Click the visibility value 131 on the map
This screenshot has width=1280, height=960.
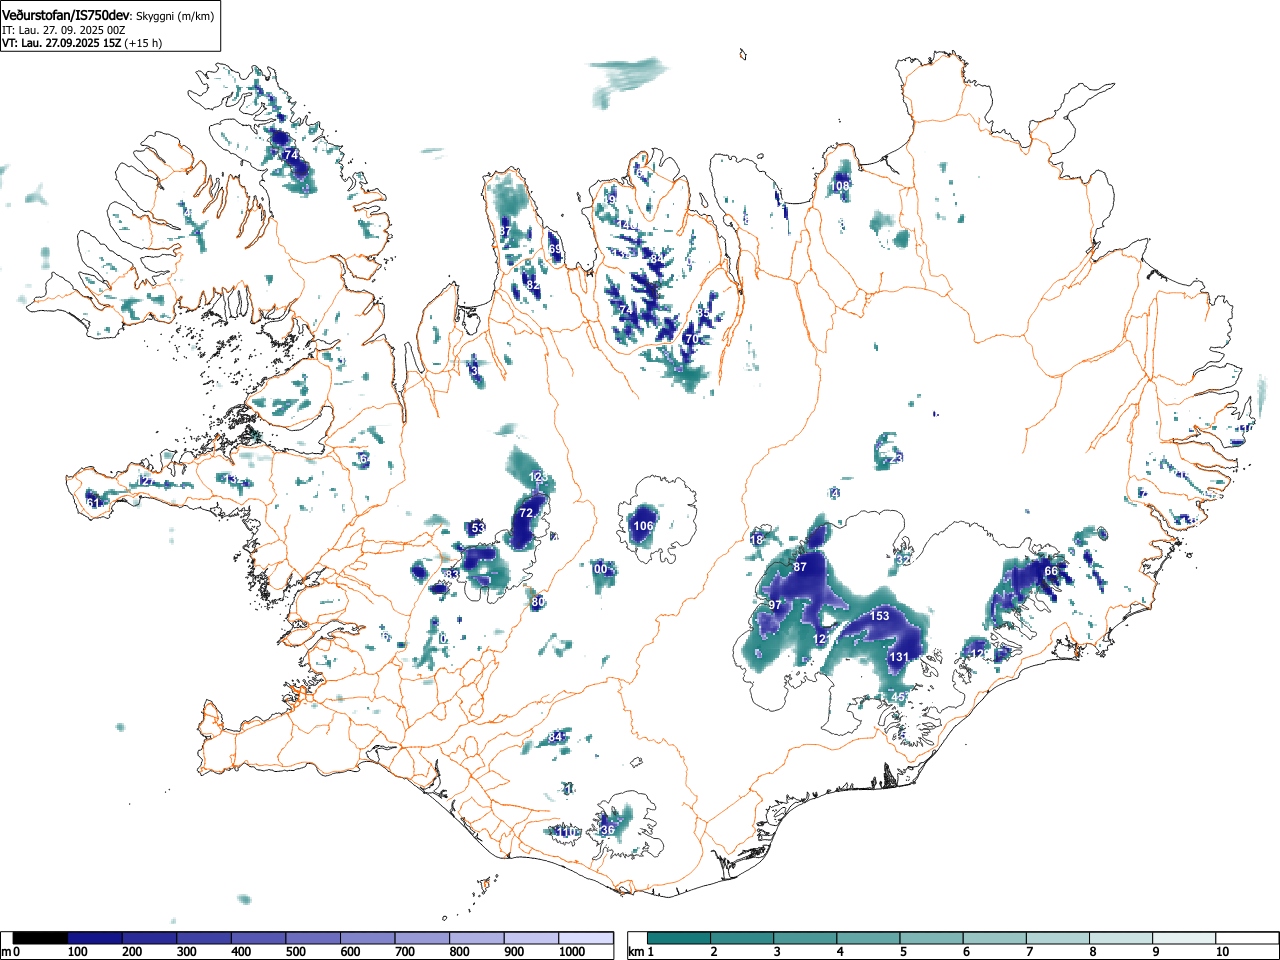(x=899, y=657)
